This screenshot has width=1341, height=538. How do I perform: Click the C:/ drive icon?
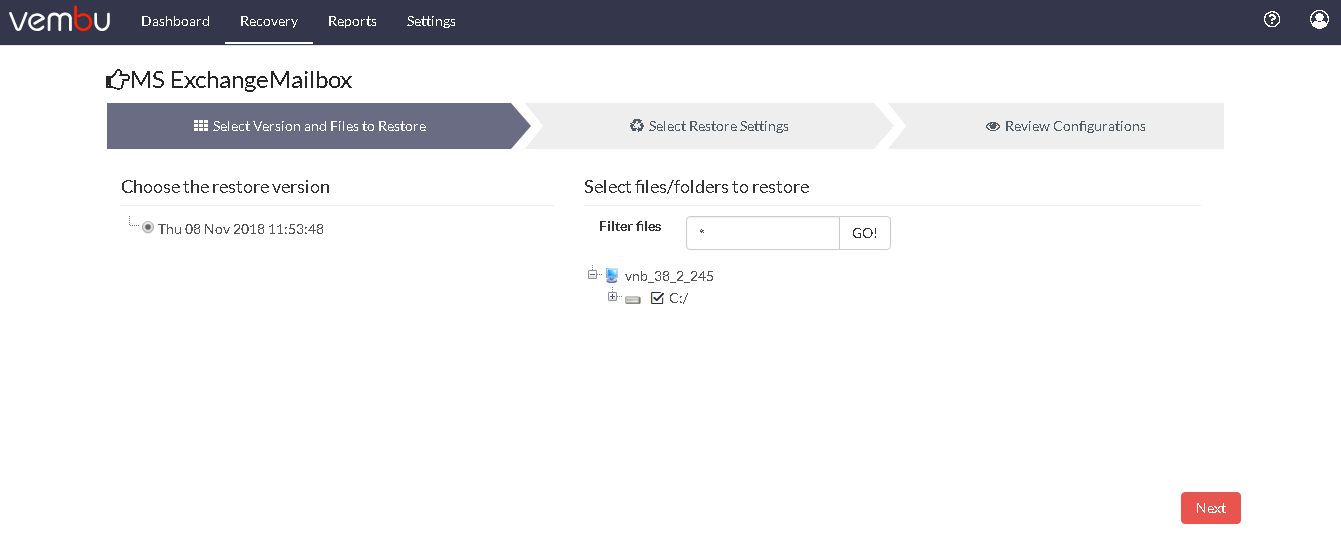click(633, 299)
